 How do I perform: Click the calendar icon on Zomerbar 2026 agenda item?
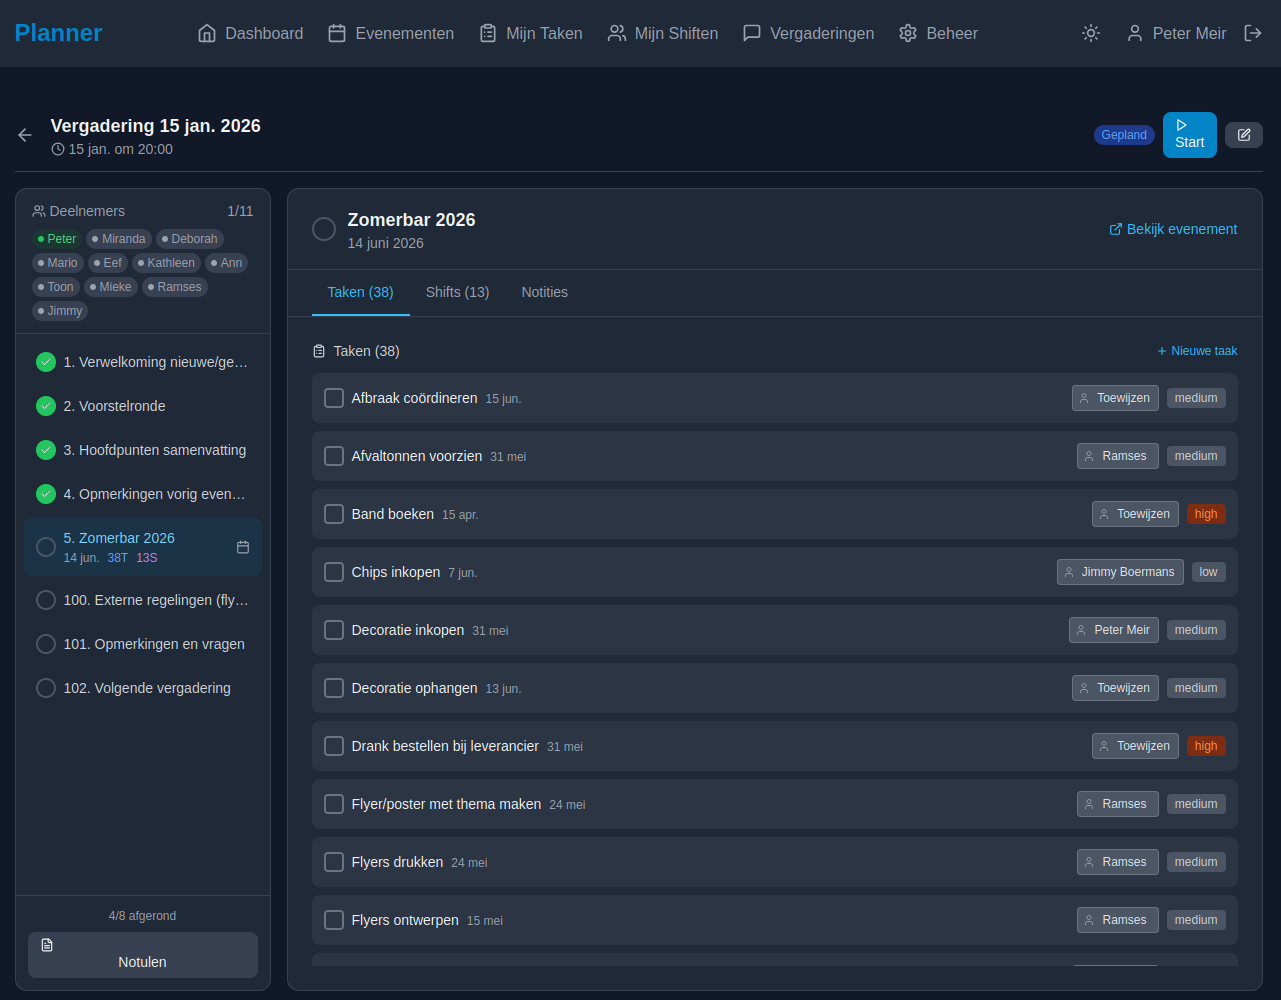tap(243, 547)
